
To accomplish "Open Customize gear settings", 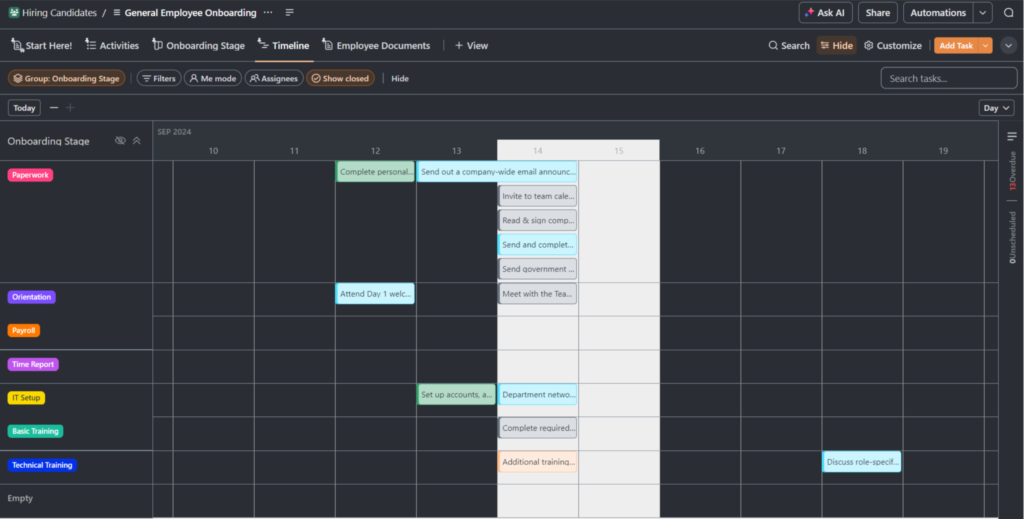I will tap(893, 46).
